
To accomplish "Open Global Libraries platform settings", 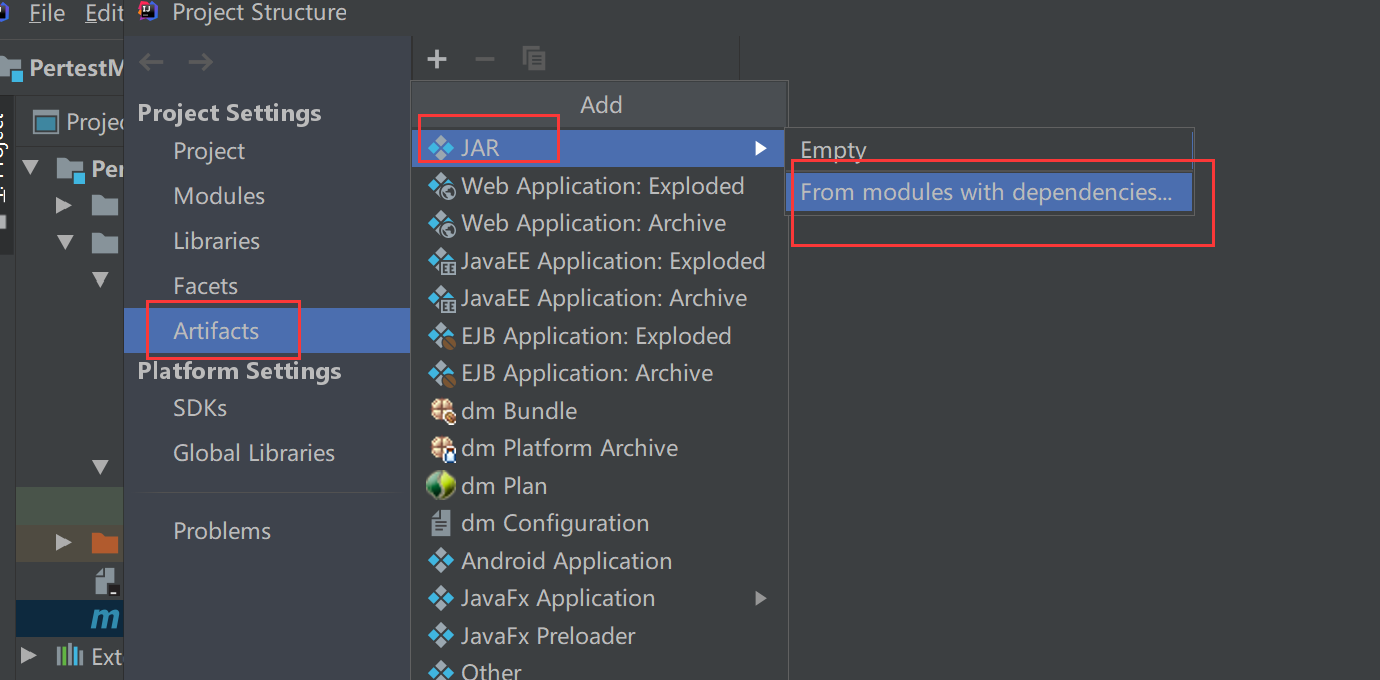I will [254, 453].
